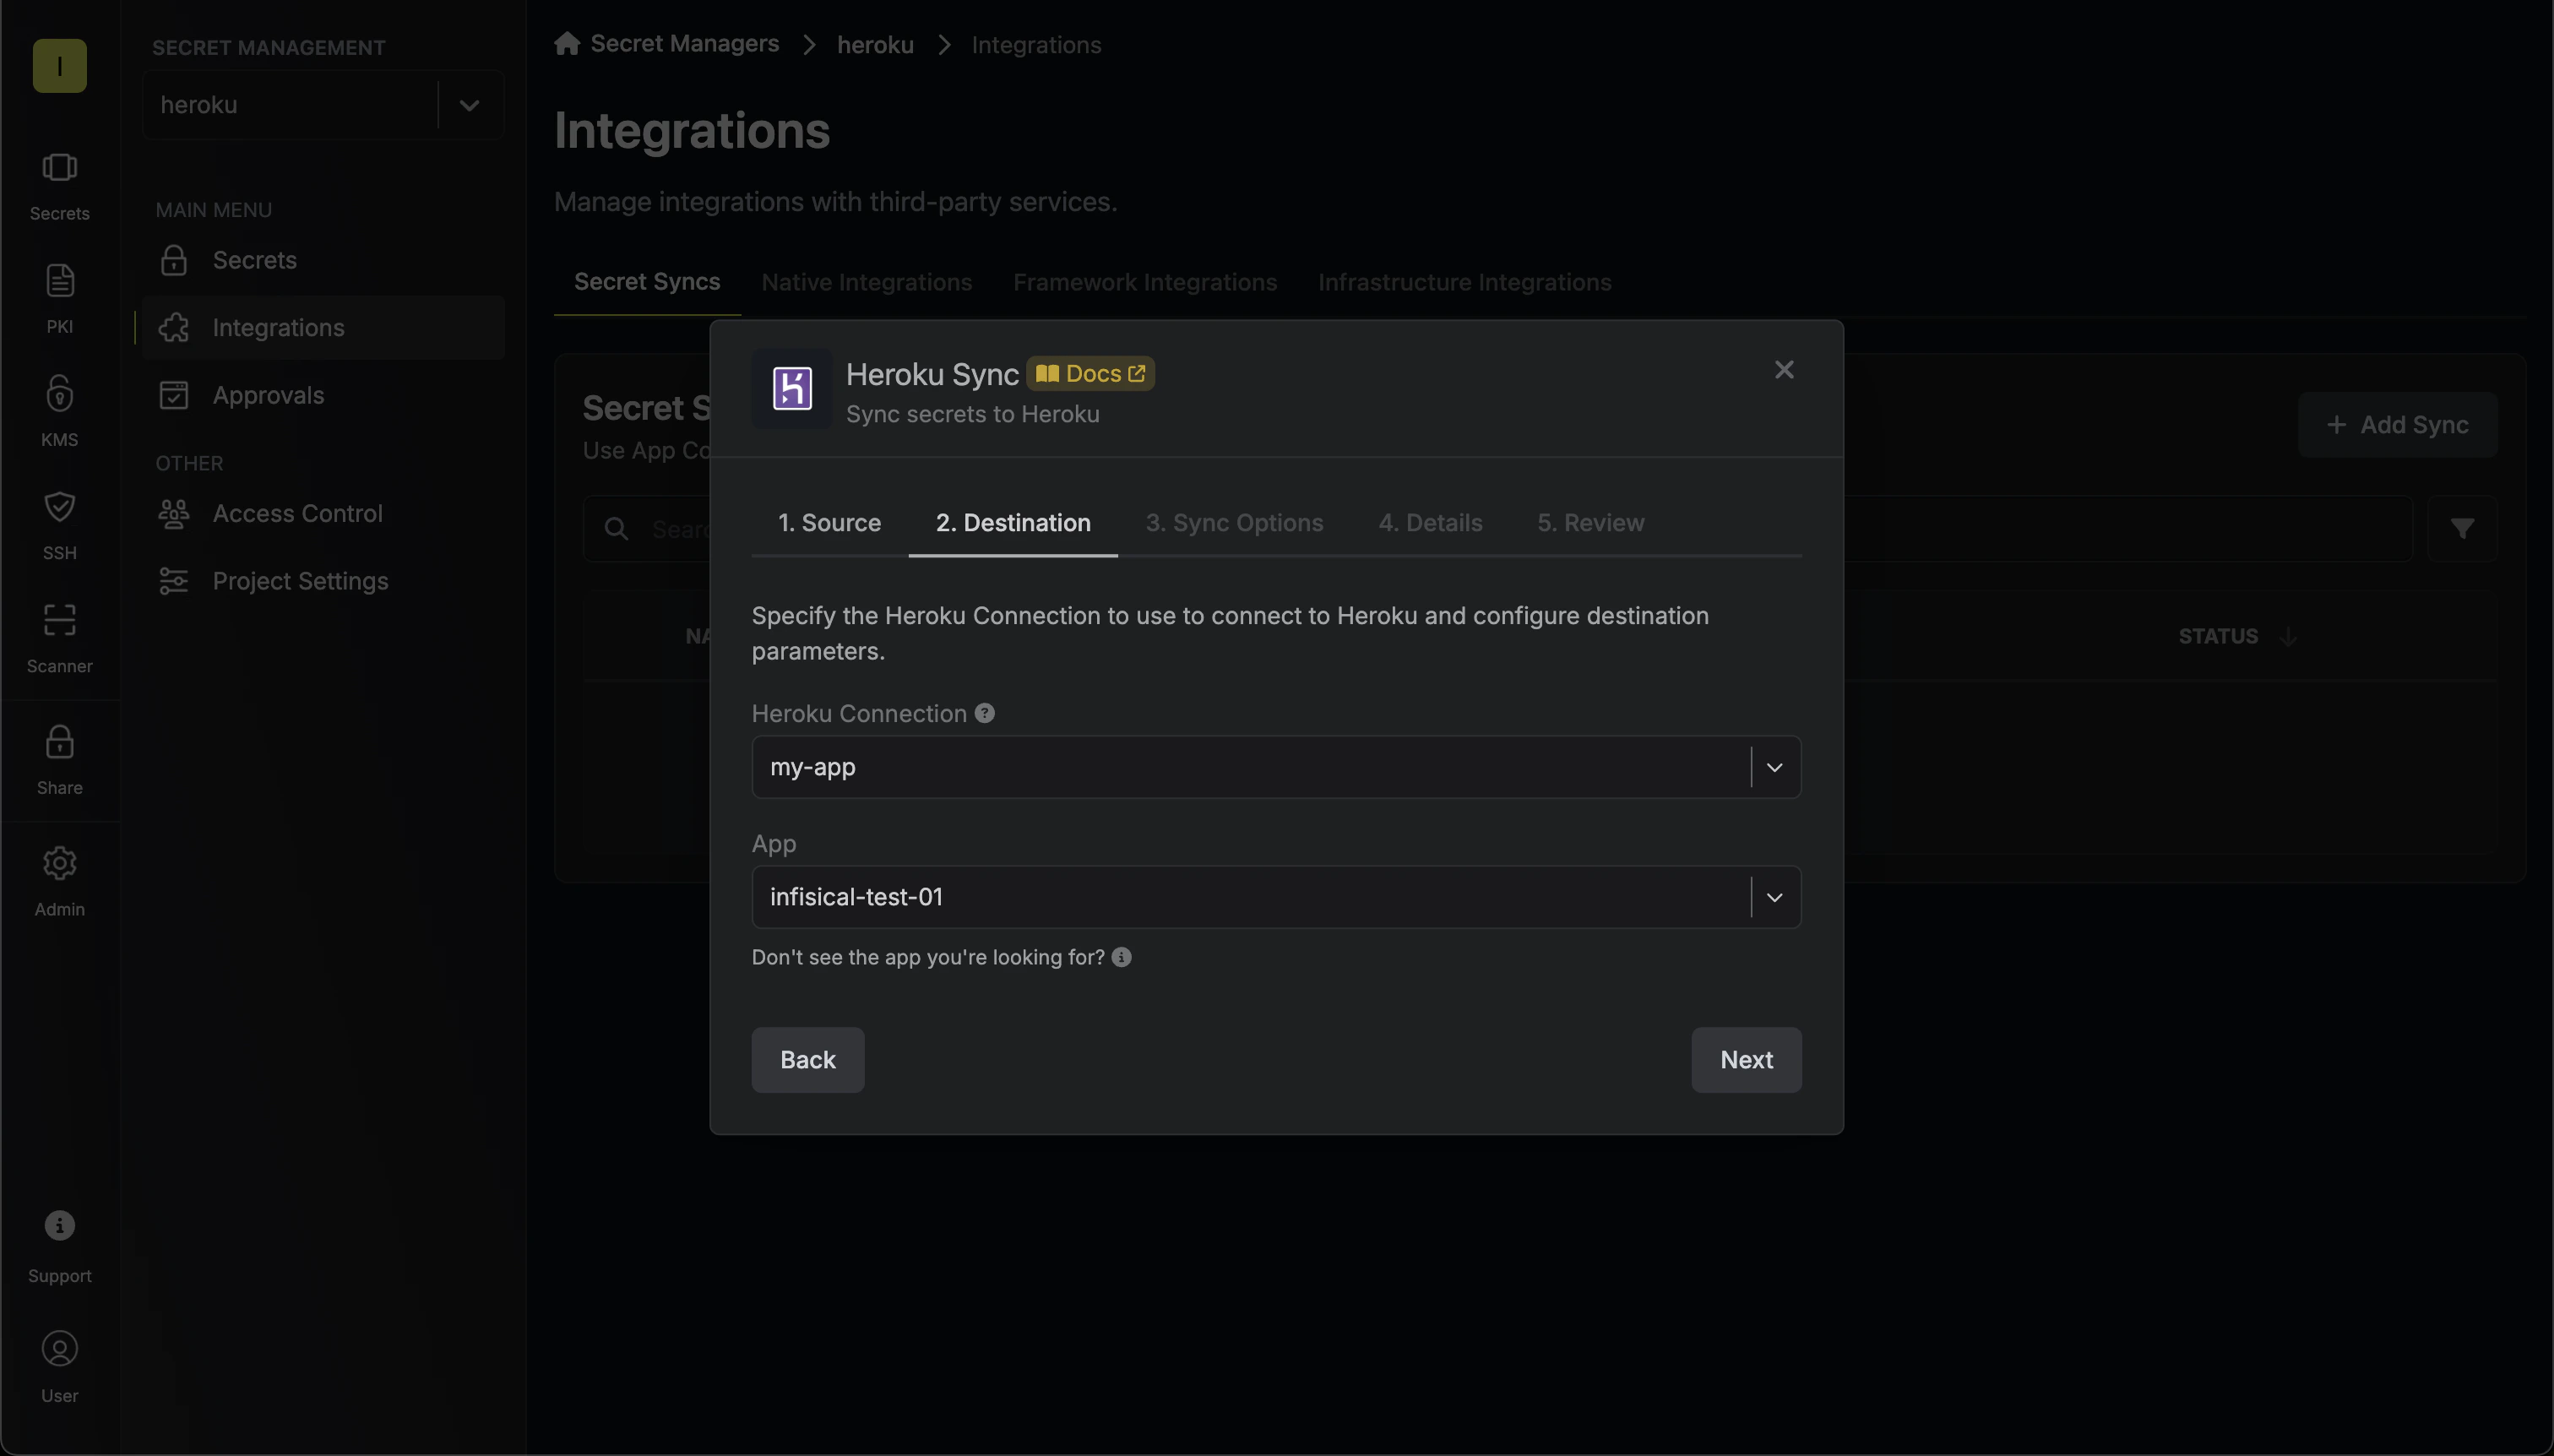Click the search syncs input field
Screen dimensions: 2554x1456
1497,529
